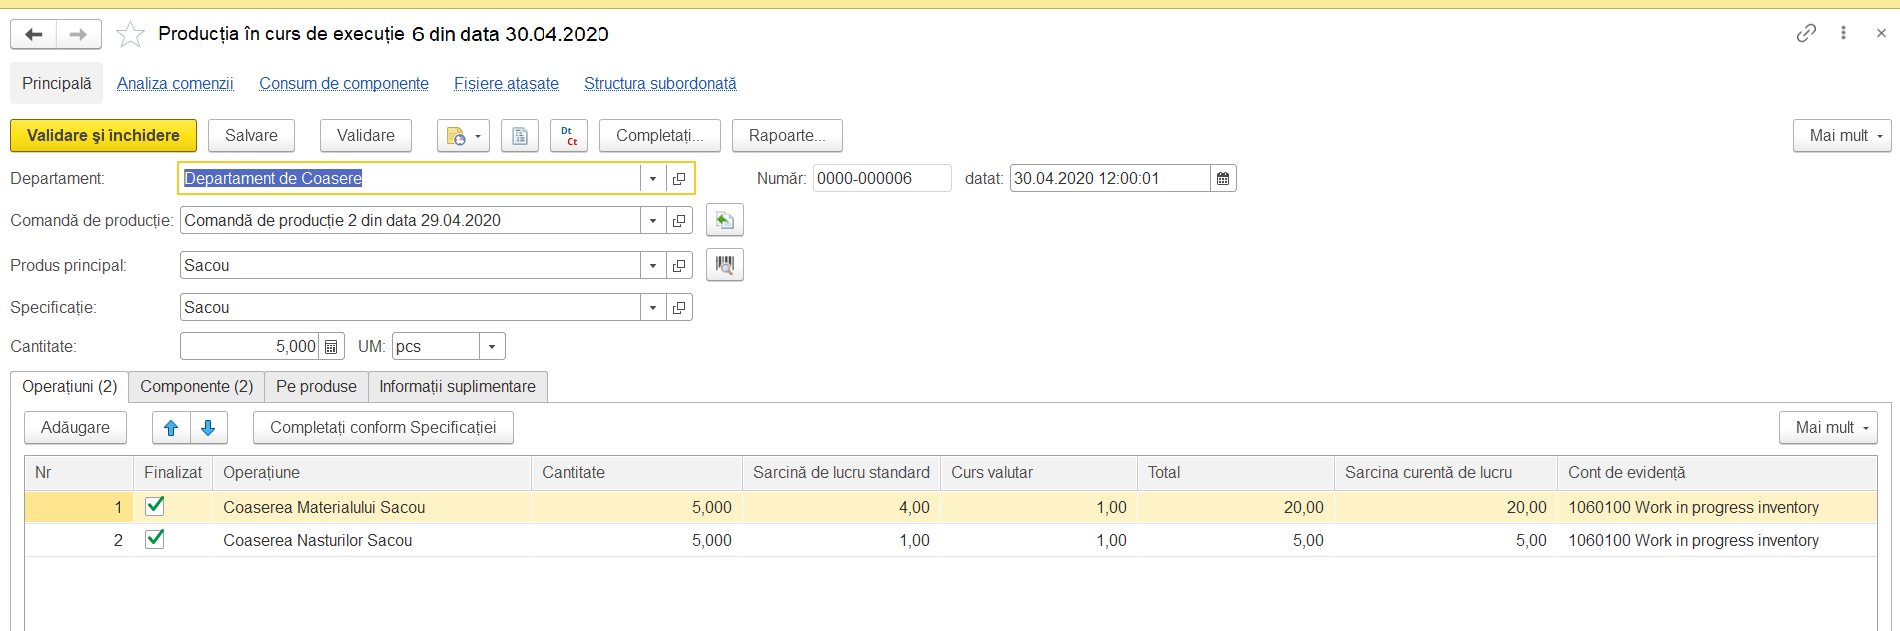Image resolution: width=1900 pixels, height=631 pixels.
Task: Click Sarcină de lucru standard header
Action: pos(841,473)
